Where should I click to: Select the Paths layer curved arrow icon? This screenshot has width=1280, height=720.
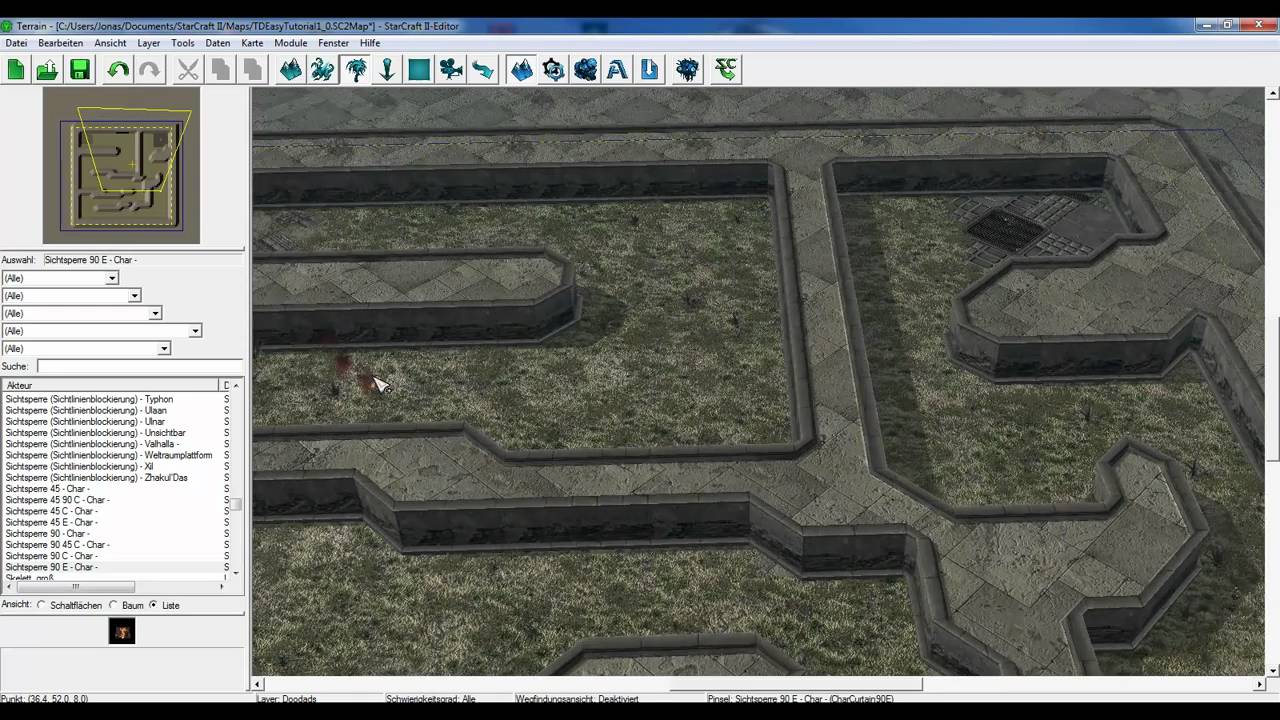click(x=483, y=69)
